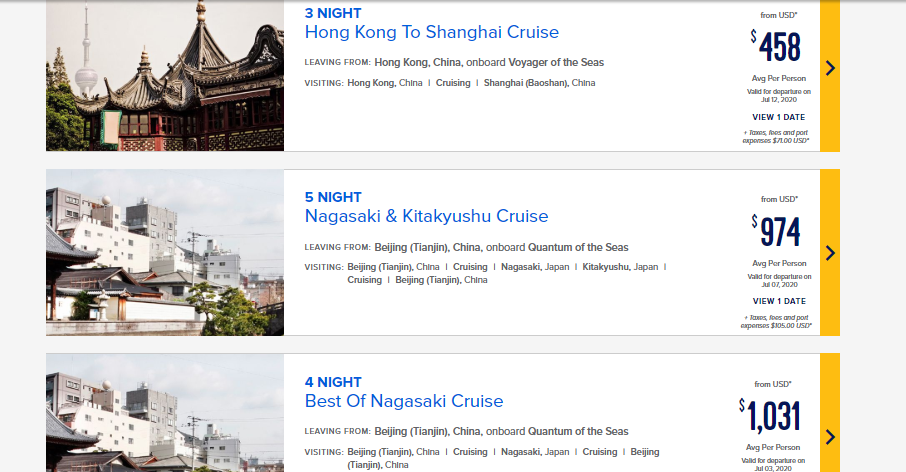Click the Chinese pagoda cruise thumbnail

165,75
